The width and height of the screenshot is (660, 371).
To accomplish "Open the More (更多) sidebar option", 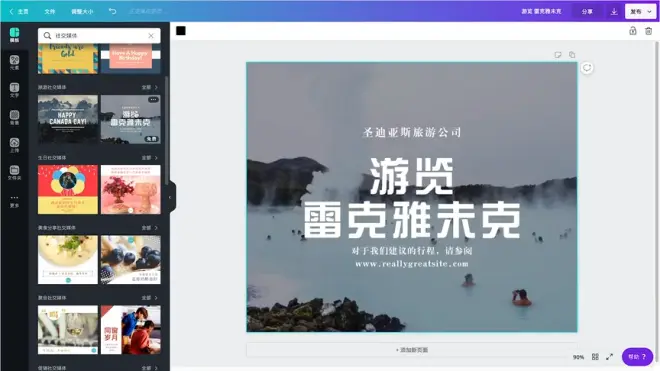I will tap(14, 200).
